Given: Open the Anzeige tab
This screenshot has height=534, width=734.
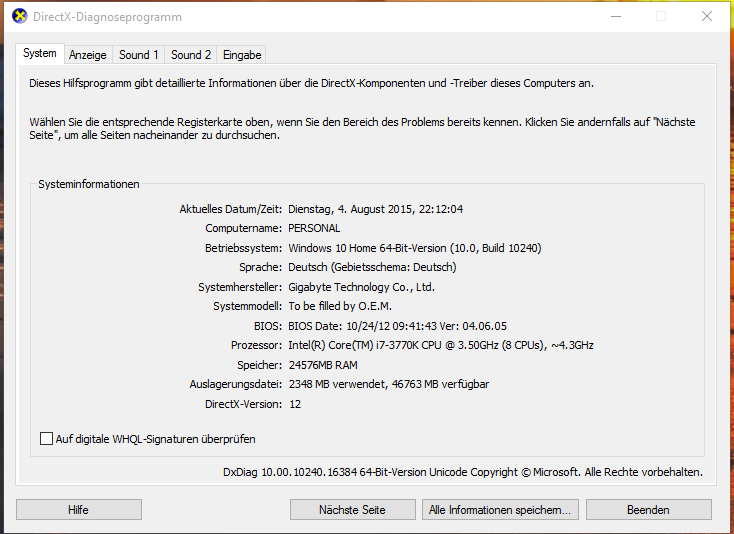Looking at the screenshot, I should point(88,55).
